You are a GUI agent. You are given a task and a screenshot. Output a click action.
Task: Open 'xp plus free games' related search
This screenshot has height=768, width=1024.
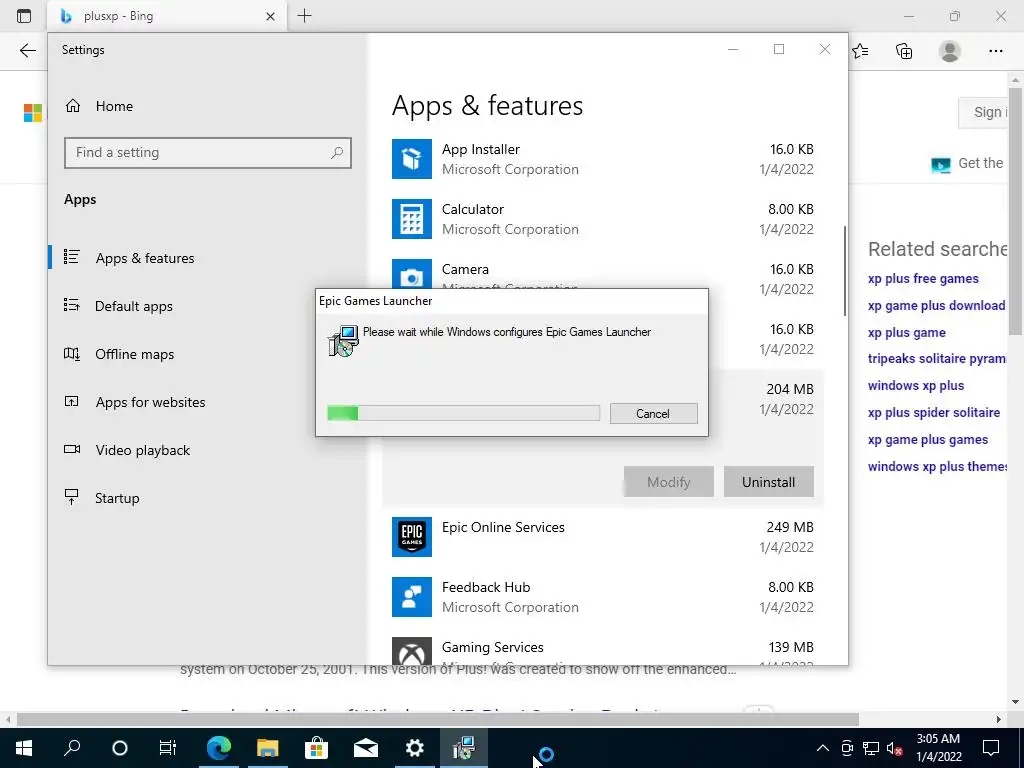(923, 278)
